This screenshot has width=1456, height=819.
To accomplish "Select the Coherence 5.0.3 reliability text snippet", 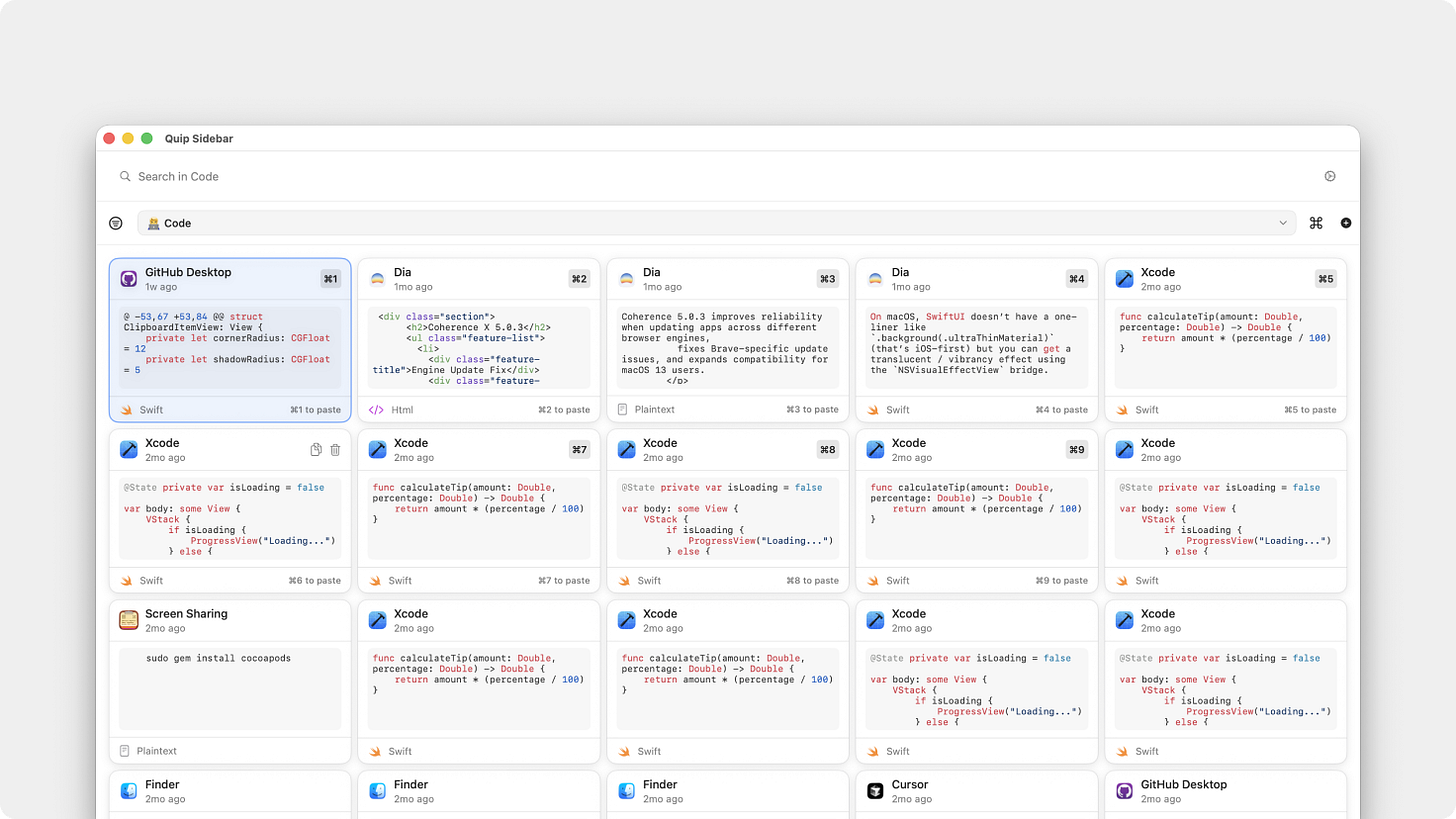I will click(x=727, y=348).
